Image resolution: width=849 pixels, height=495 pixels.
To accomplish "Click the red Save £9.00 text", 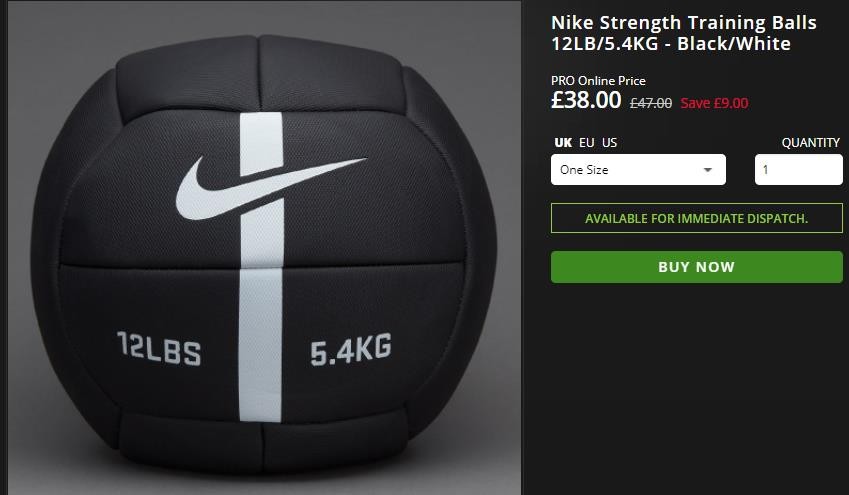I will coord(714,103).
